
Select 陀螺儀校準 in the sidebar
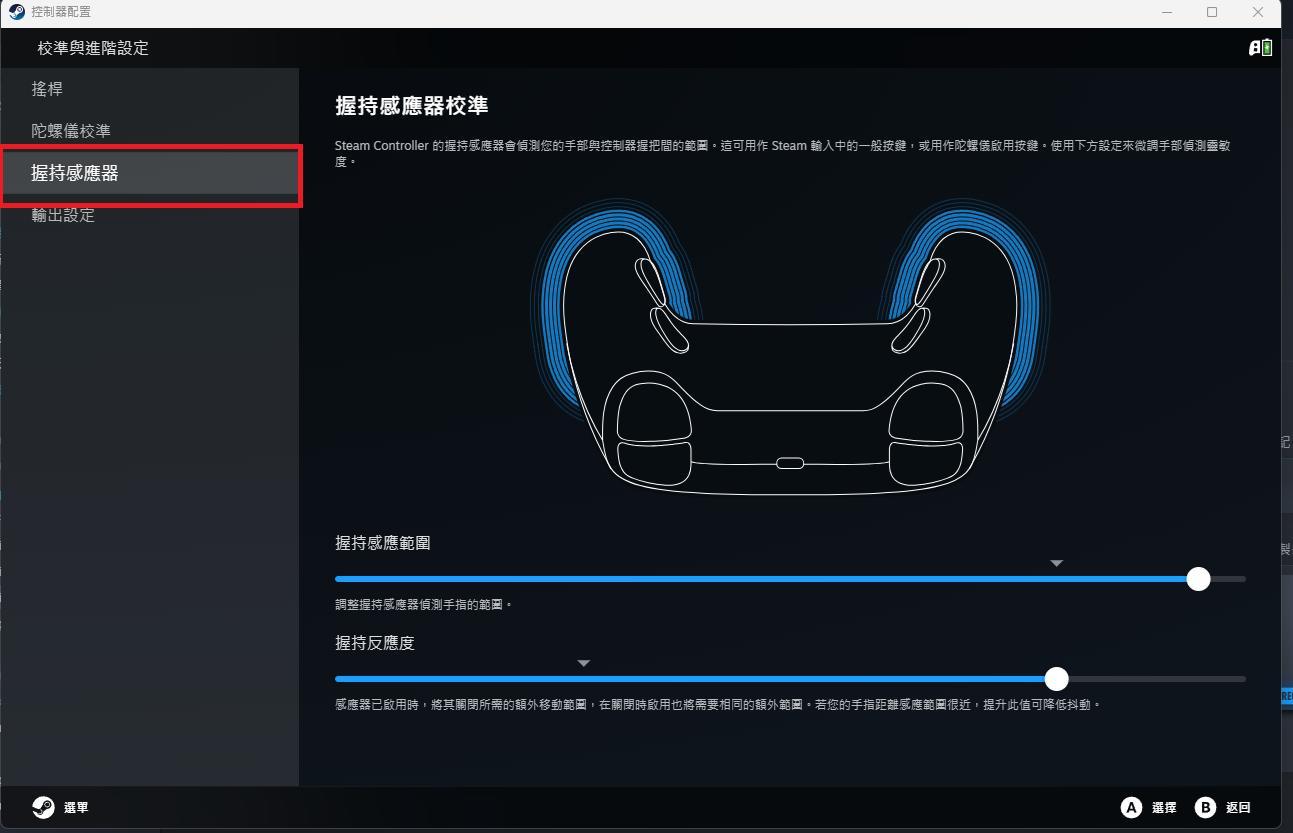click(x=148, y=131)
